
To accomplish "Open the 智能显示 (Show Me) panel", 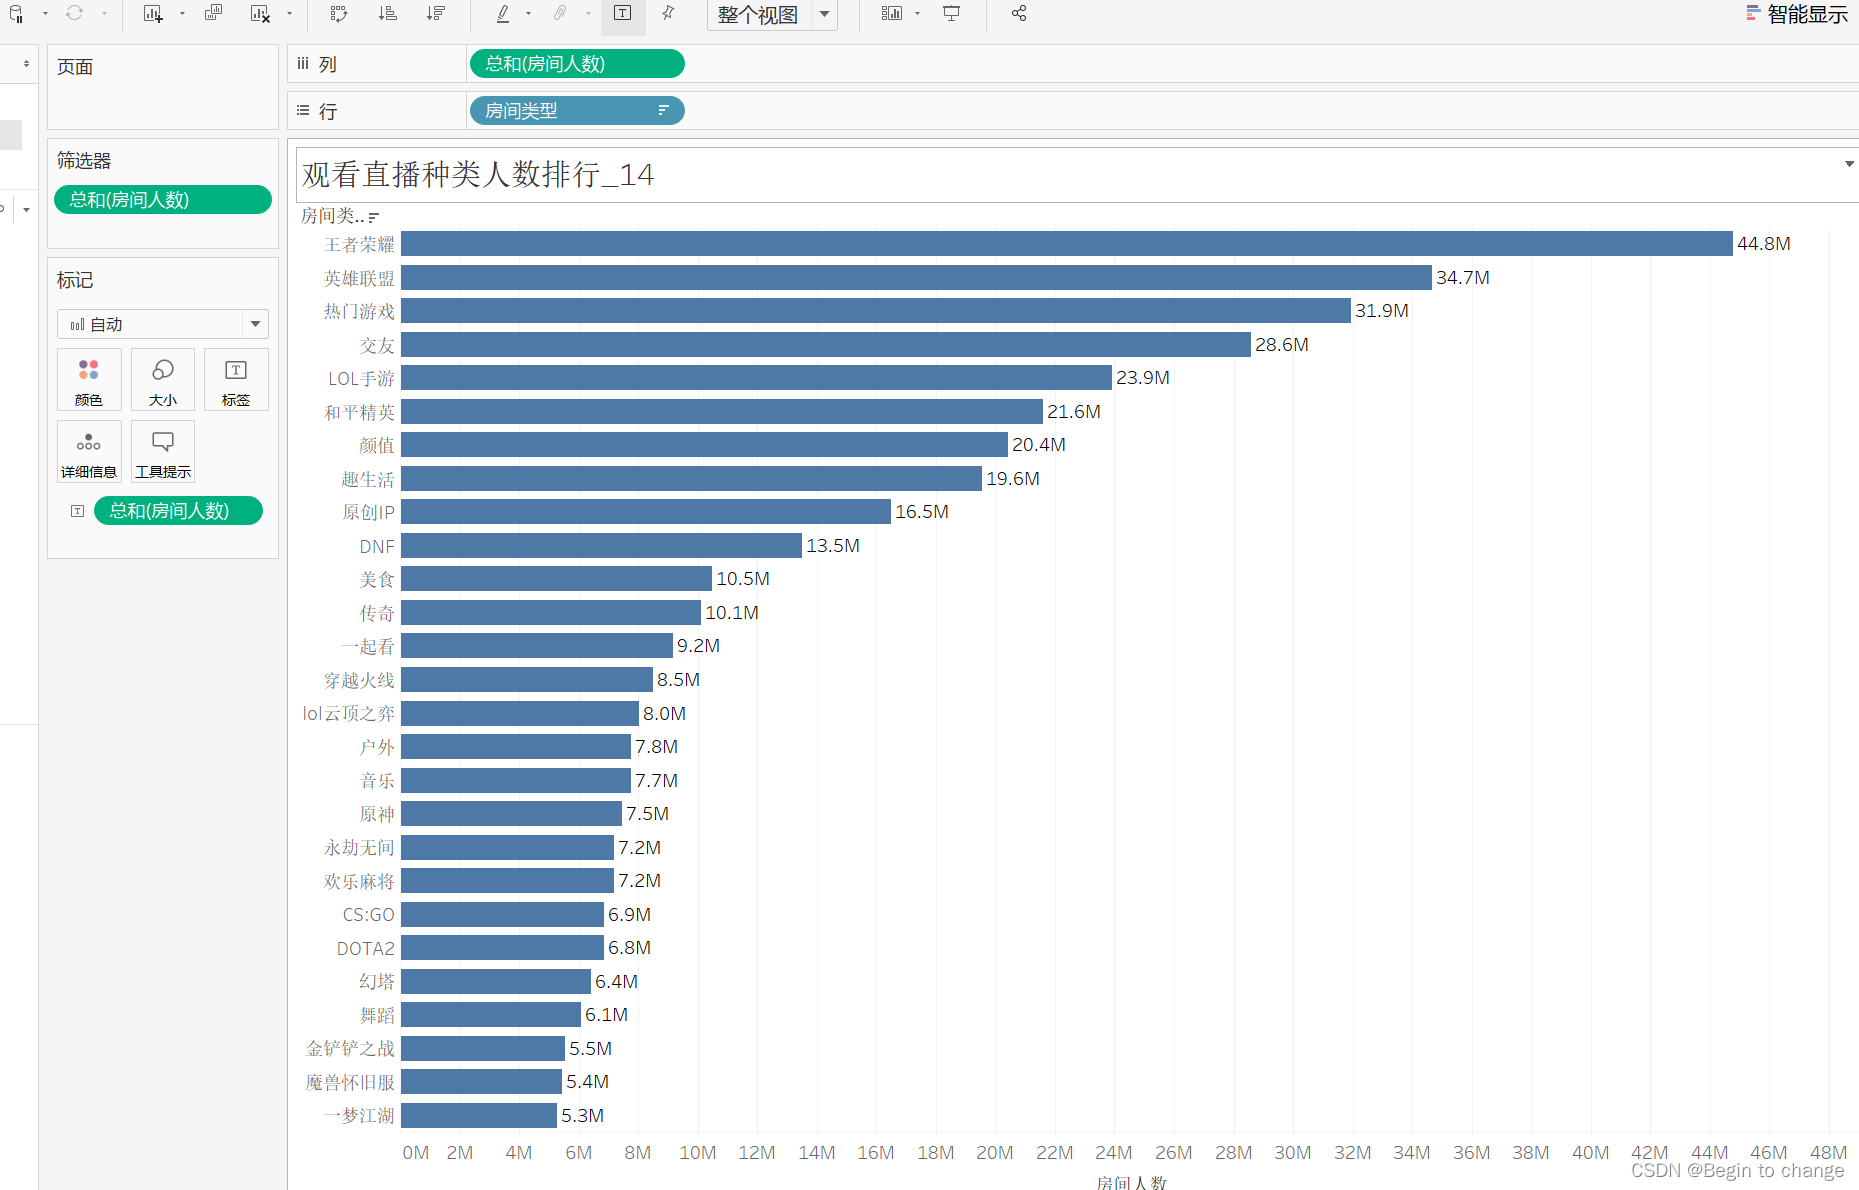I will 1797,14.
